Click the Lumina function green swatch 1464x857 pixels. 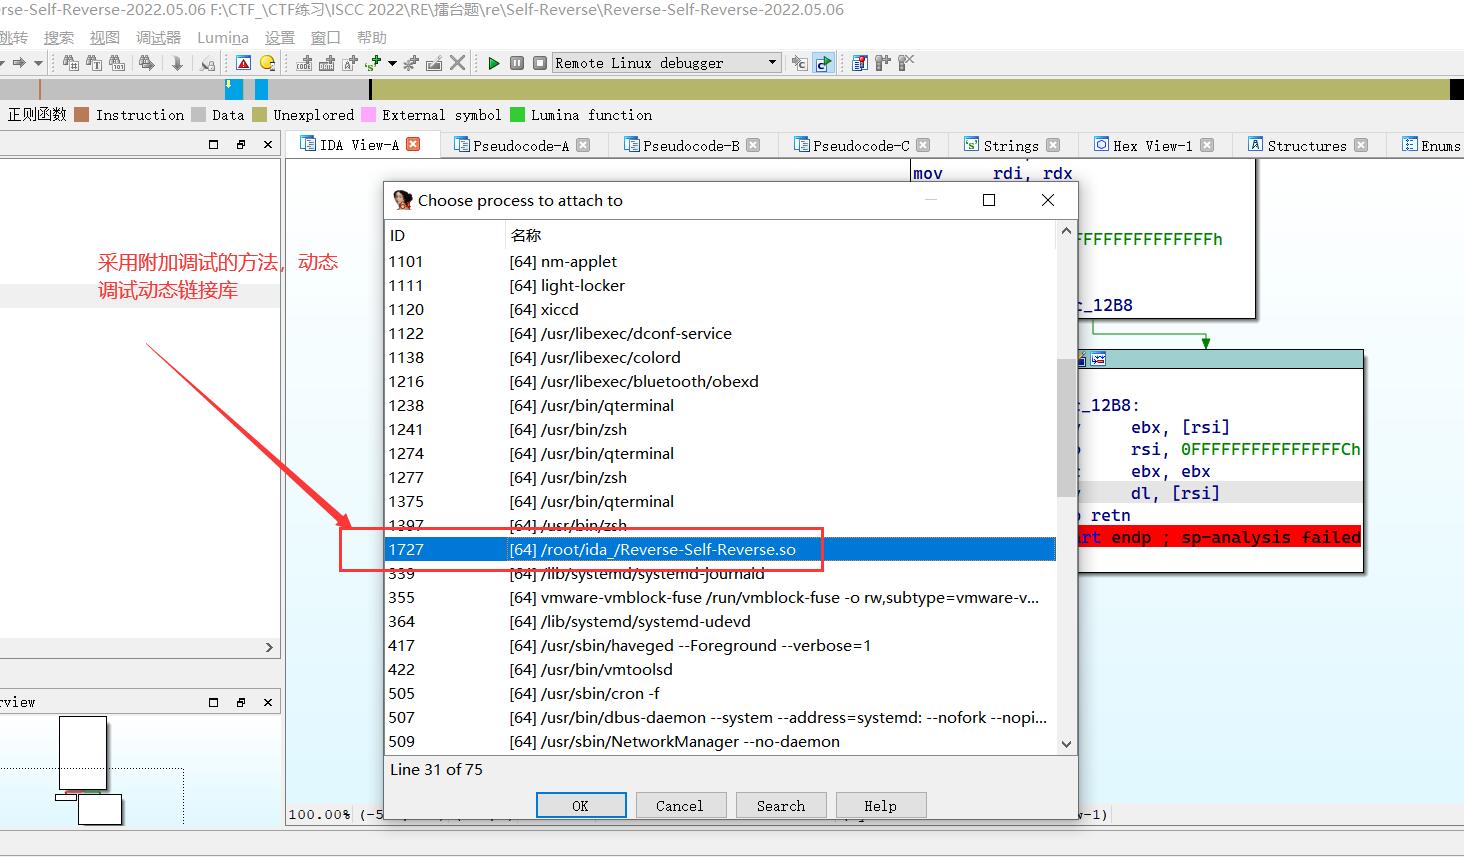pyautogui.click(x=517, y=115)
